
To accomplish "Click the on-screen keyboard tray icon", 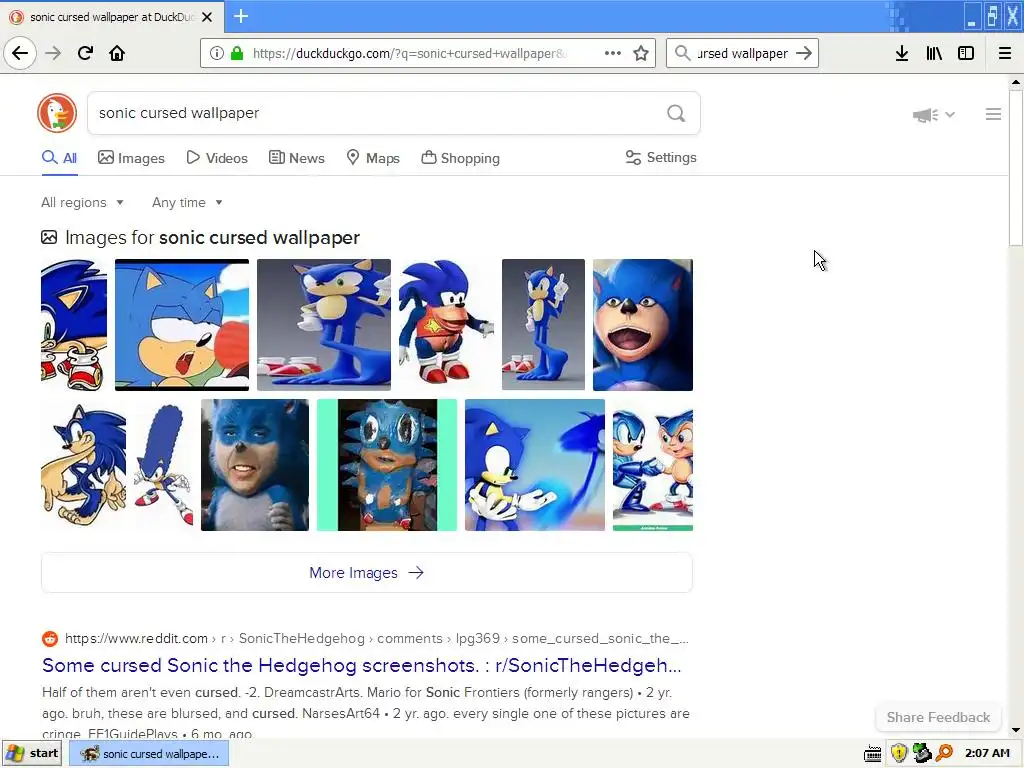I will point(872,754).
